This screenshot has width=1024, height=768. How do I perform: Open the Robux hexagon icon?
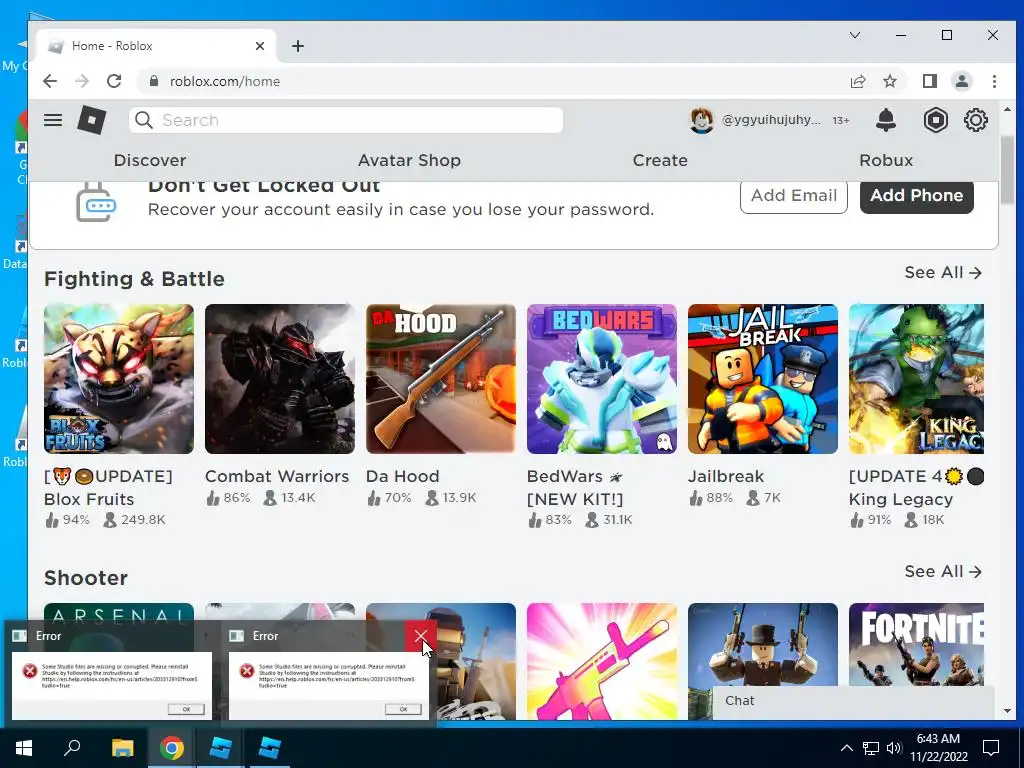[x=935, y=120]
